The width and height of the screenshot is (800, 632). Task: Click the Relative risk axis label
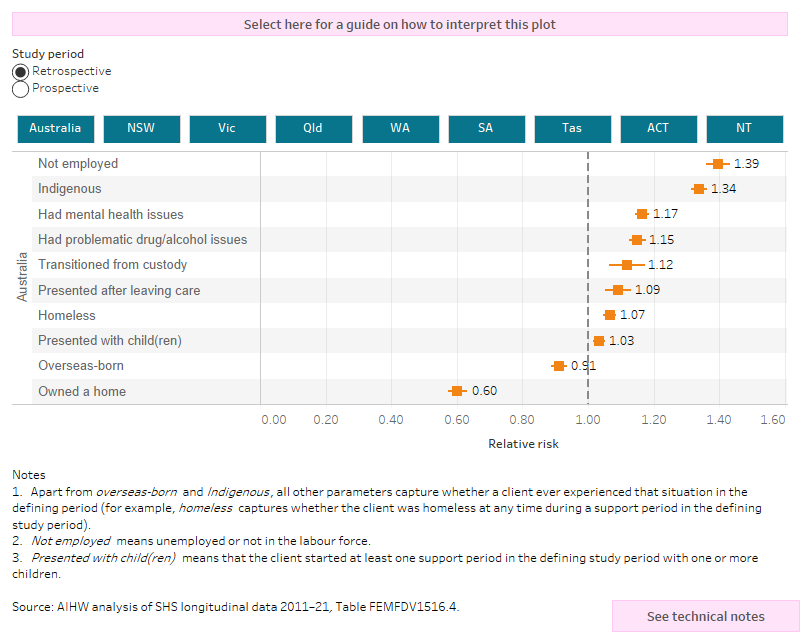[x=523, y=443]
